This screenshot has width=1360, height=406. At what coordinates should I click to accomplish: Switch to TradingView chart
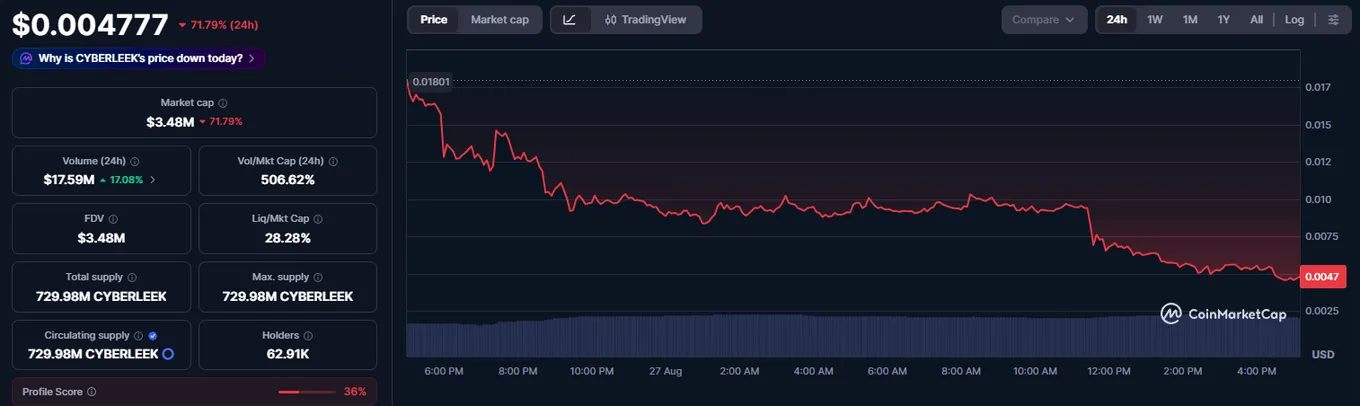pyautogui.click(x=646, y=20)
